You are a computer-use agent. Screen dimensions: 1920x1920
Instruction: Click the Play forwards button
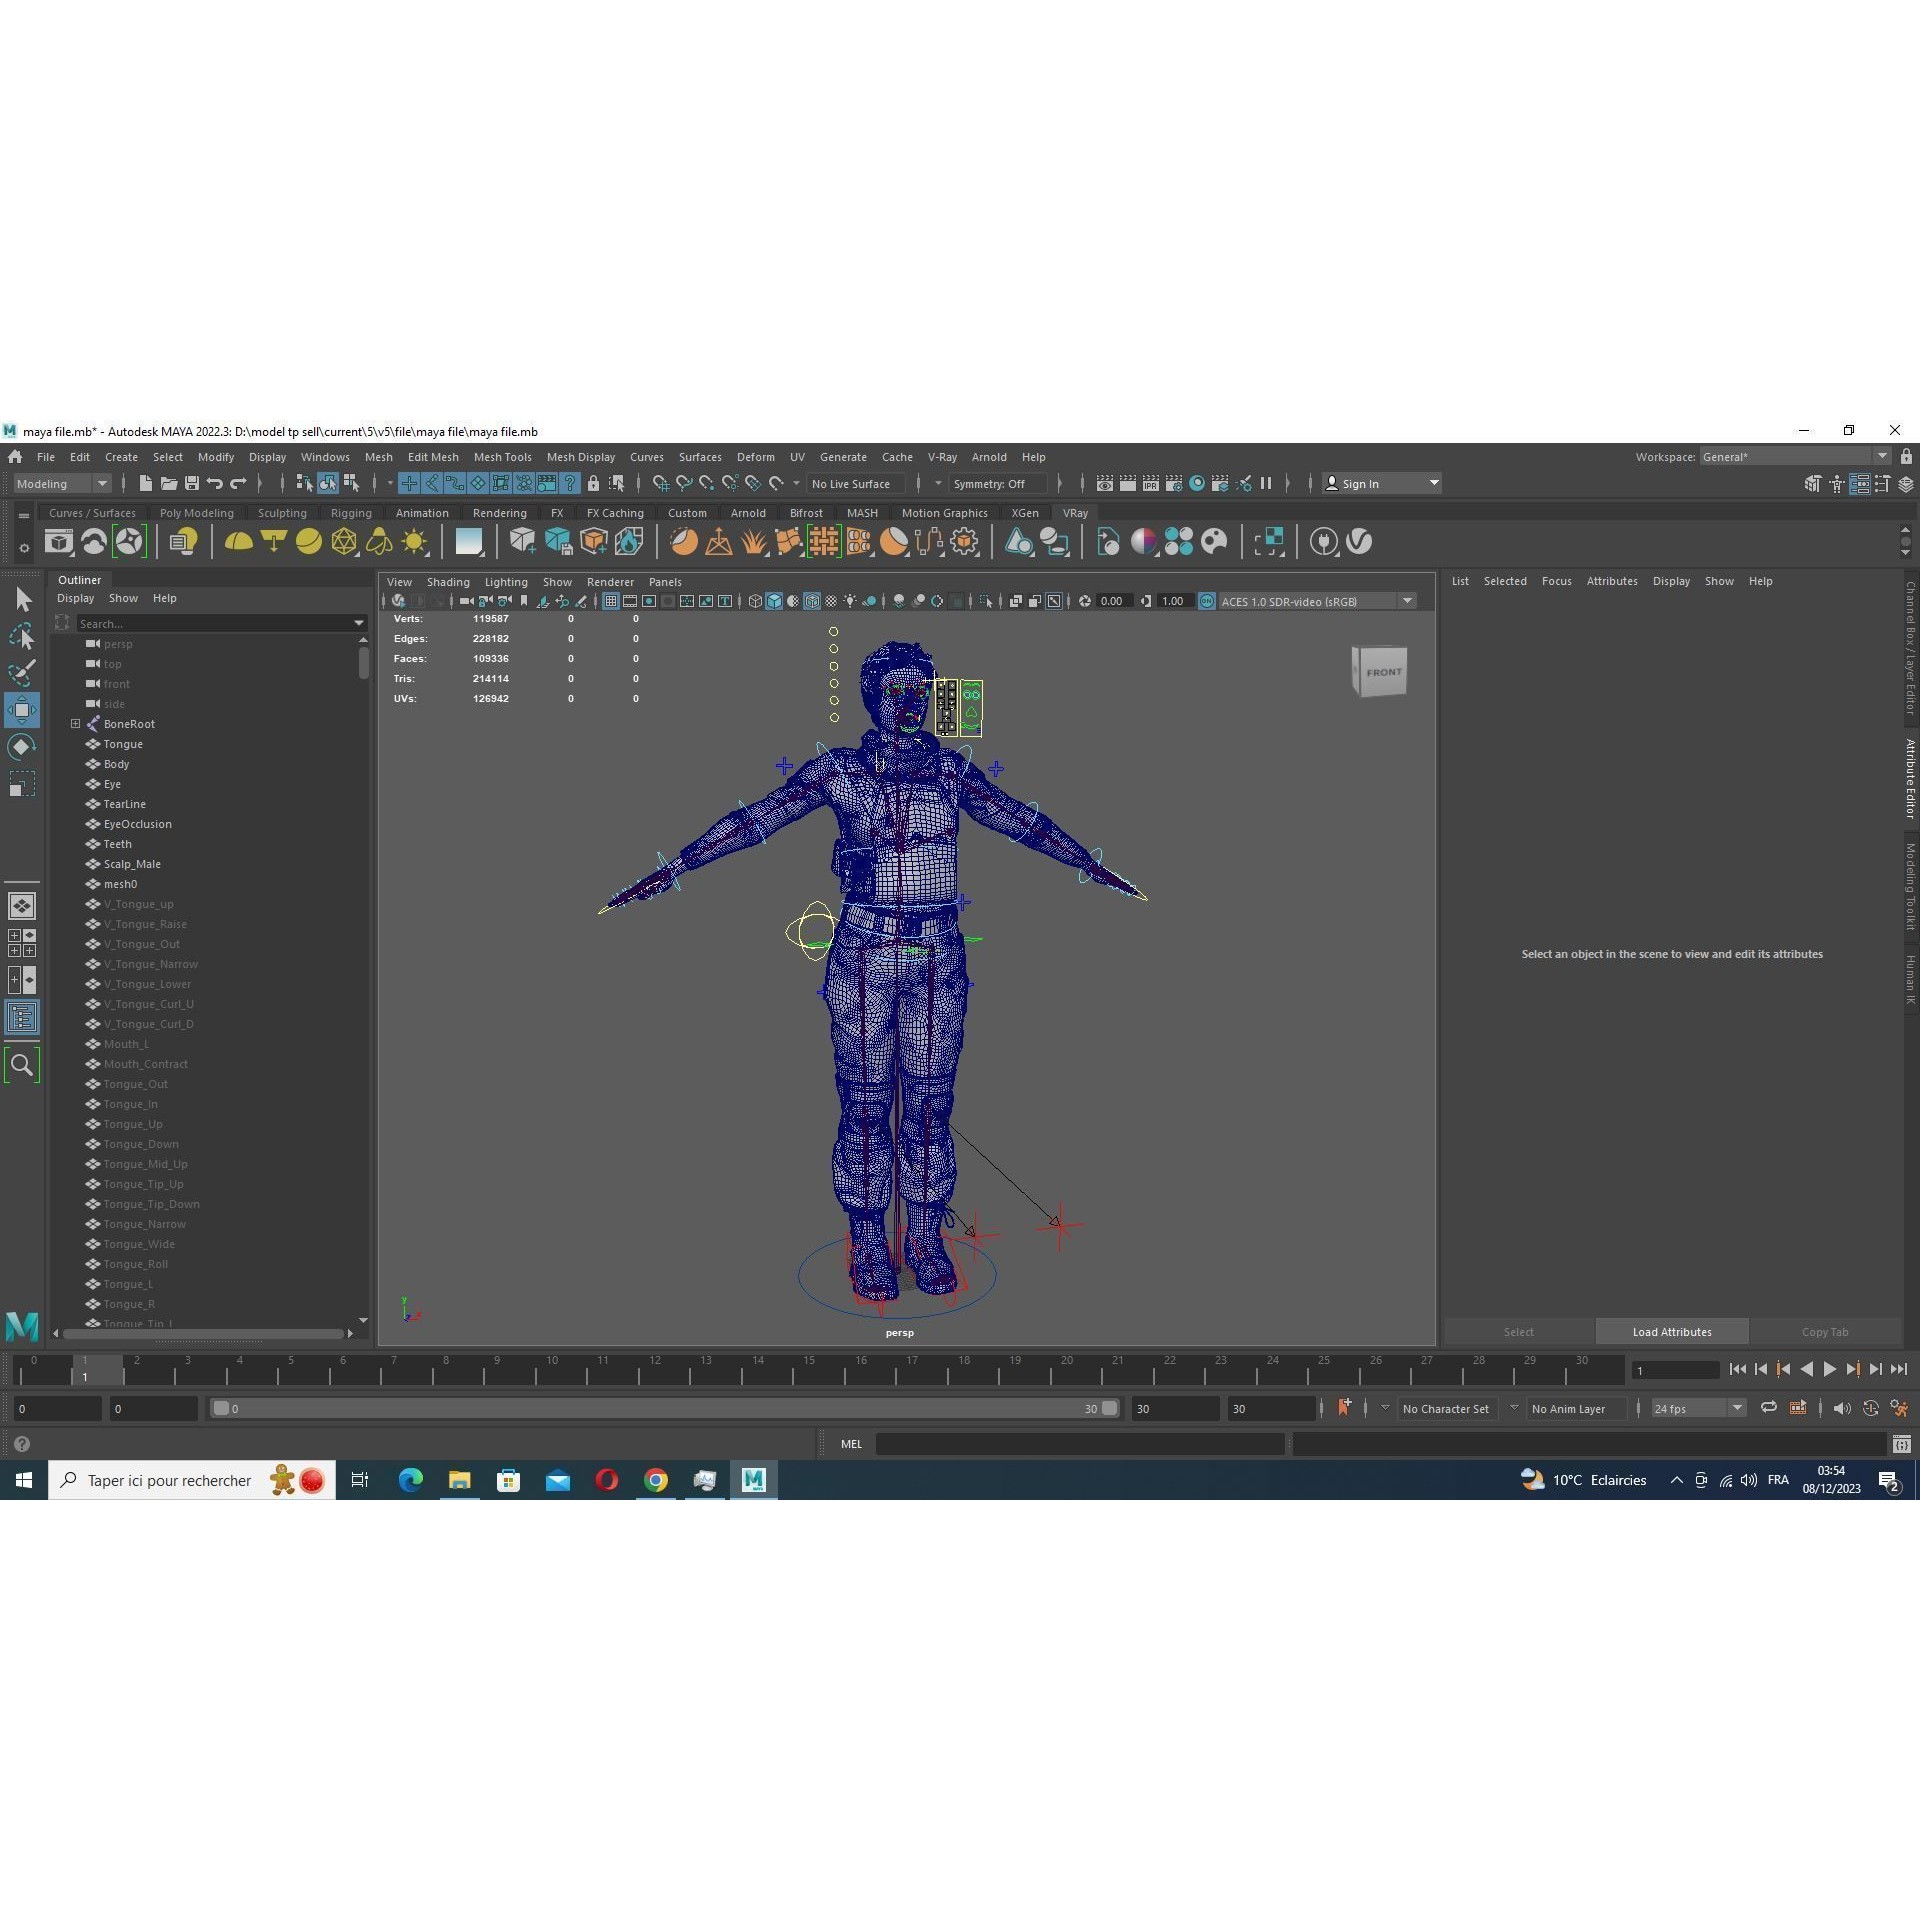coord(1830,1370)
